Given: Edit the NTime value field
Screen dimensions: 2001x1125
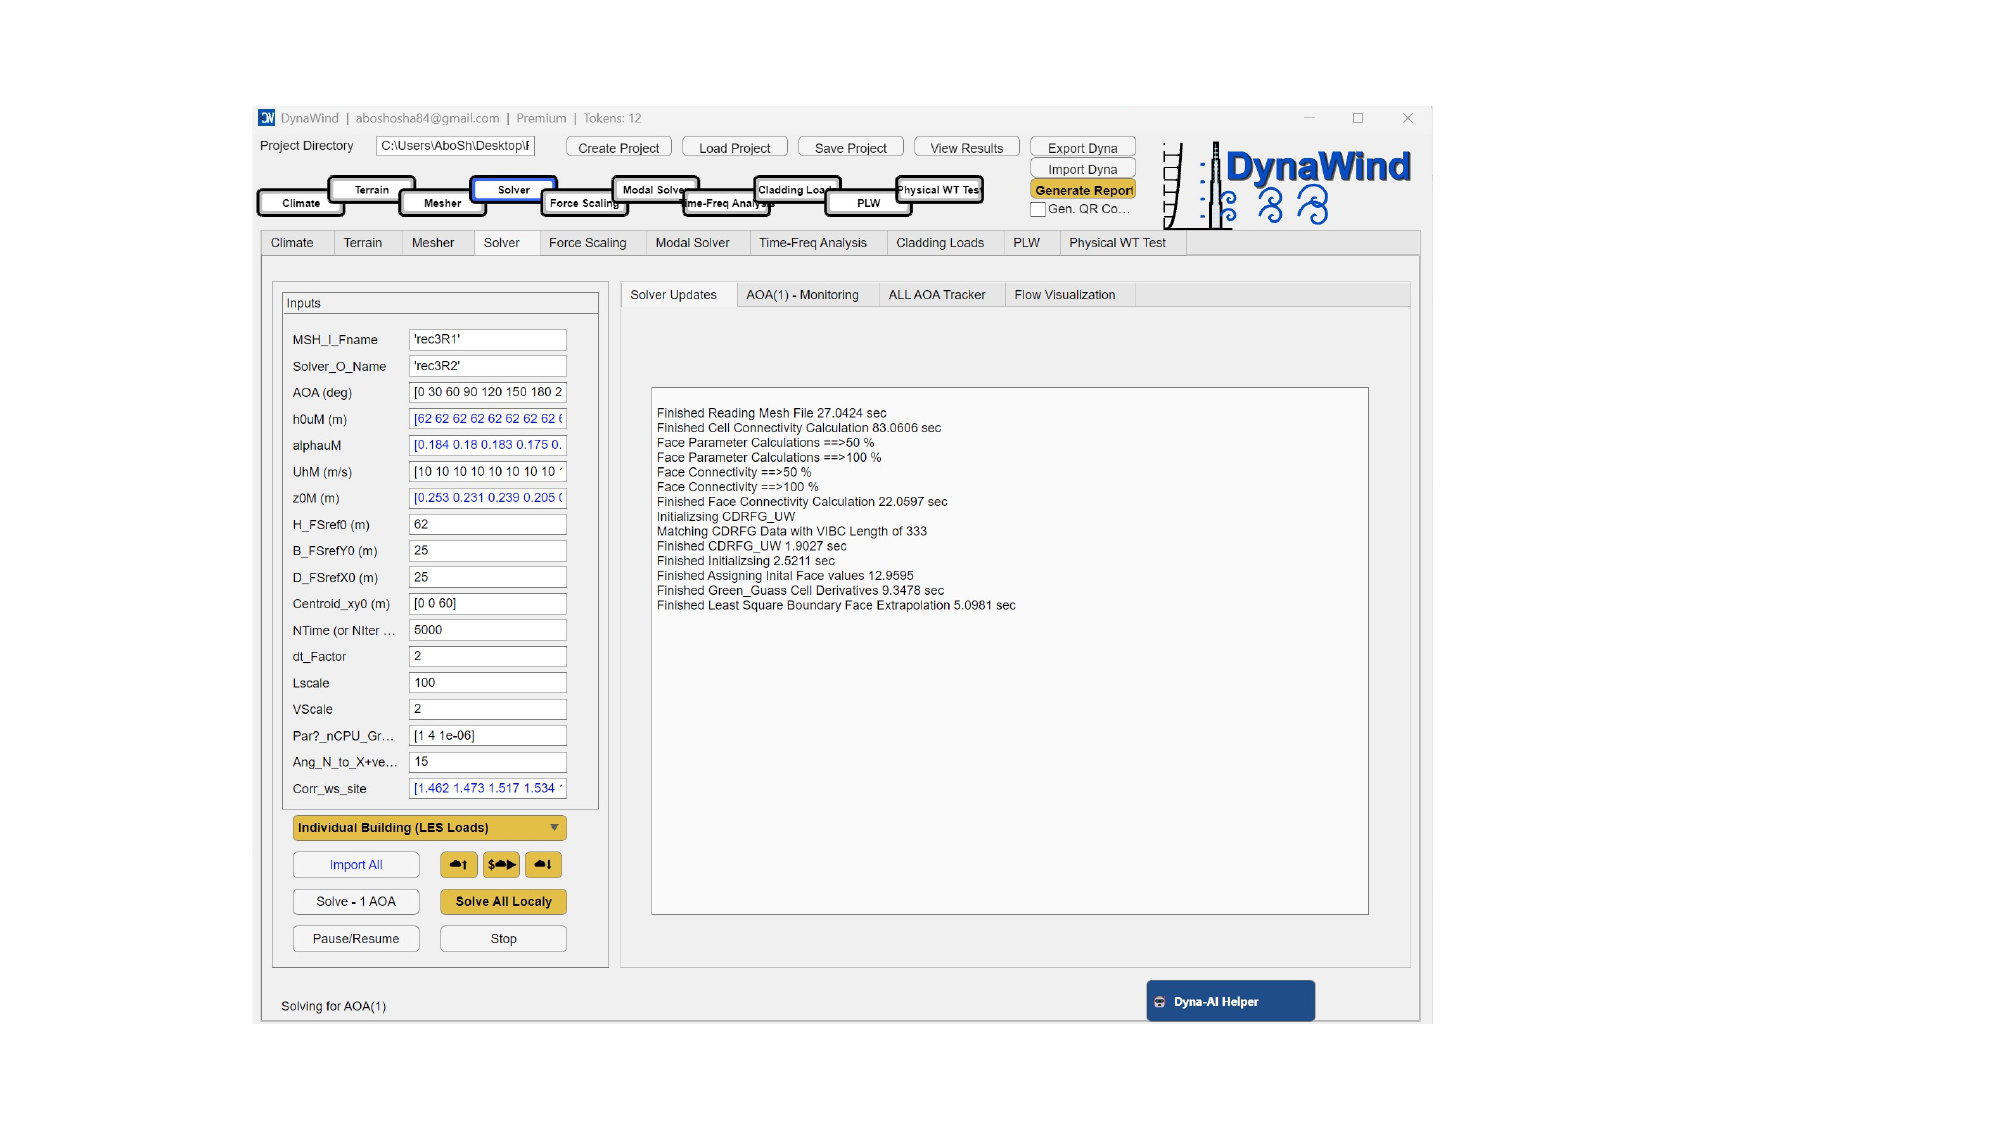Looking at the screenshot, I should click(x=487, y=629).
